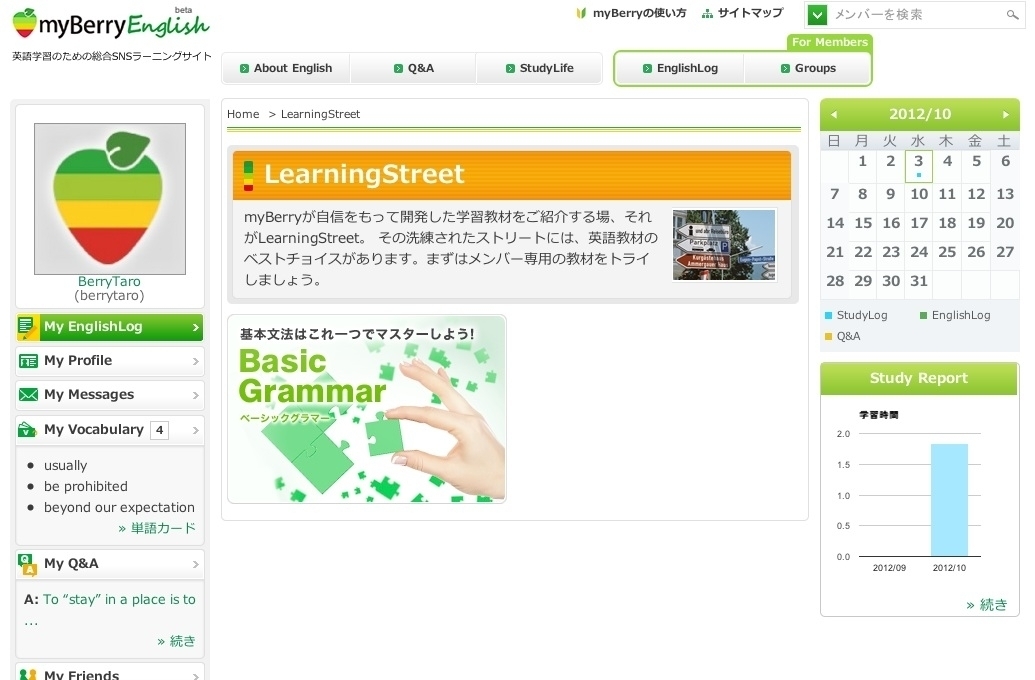Click the 2012/10 bar in Study Report
The width and height of the screenshot is (1035, 680).
tap(949, 500)
